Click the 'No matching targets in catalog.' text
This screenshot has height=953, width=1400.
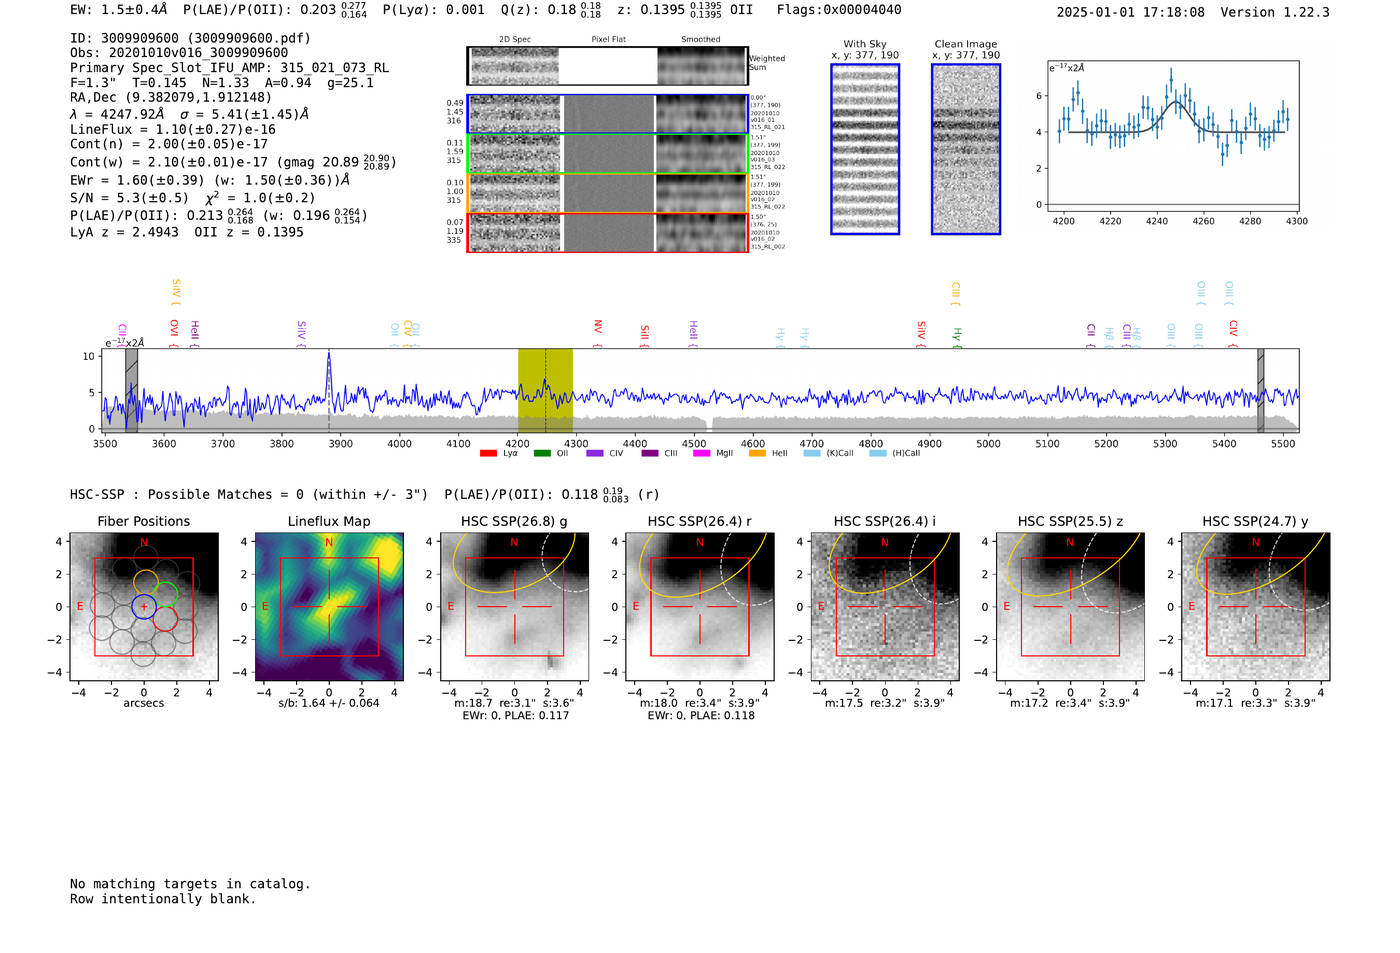point(190,884)
